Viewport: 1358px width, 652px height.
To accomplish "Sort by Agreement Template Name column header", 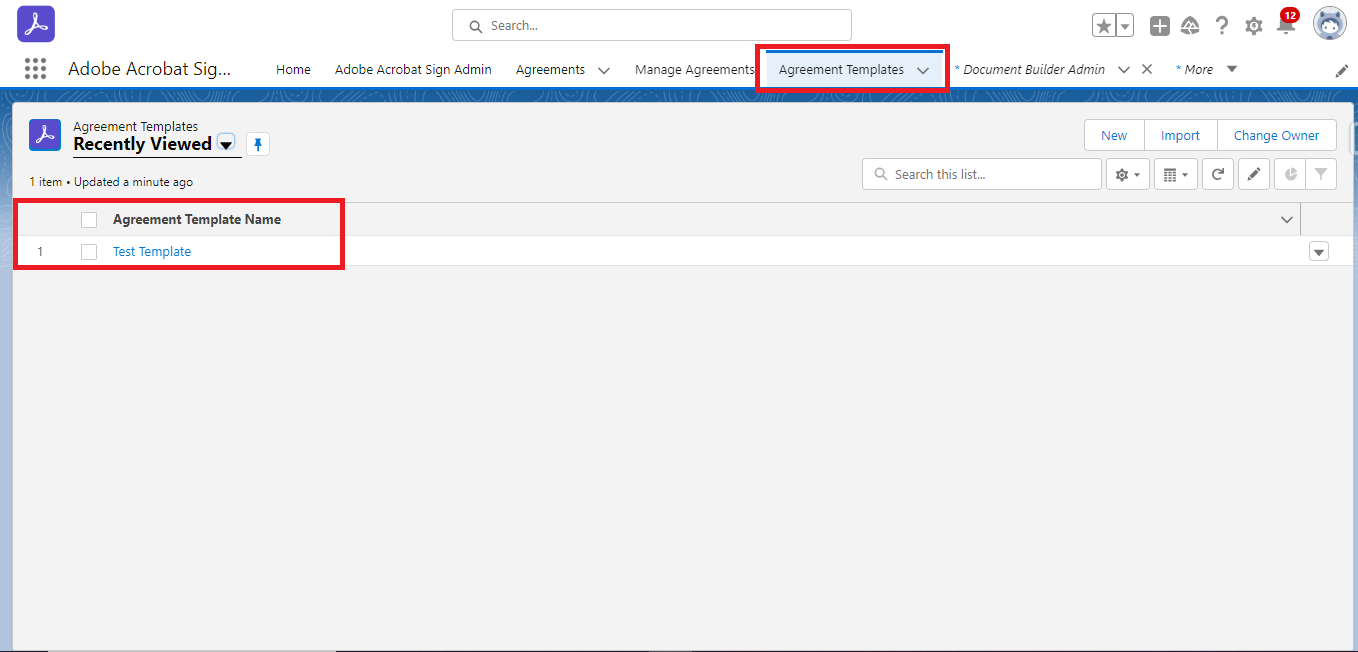I will click(197, 219).
